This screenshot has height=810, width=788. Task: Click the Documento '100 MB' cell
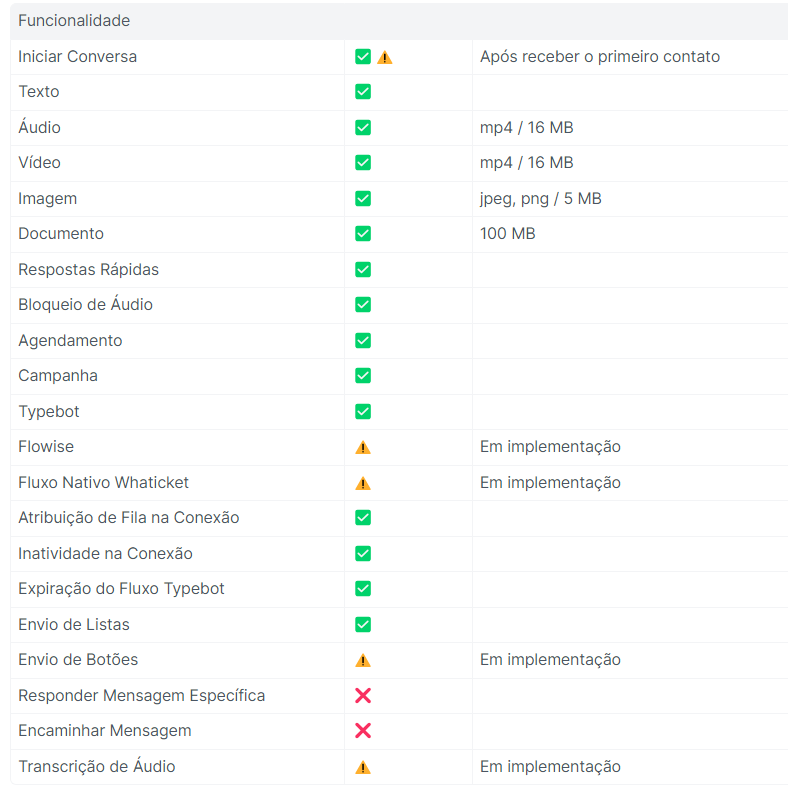507,234
